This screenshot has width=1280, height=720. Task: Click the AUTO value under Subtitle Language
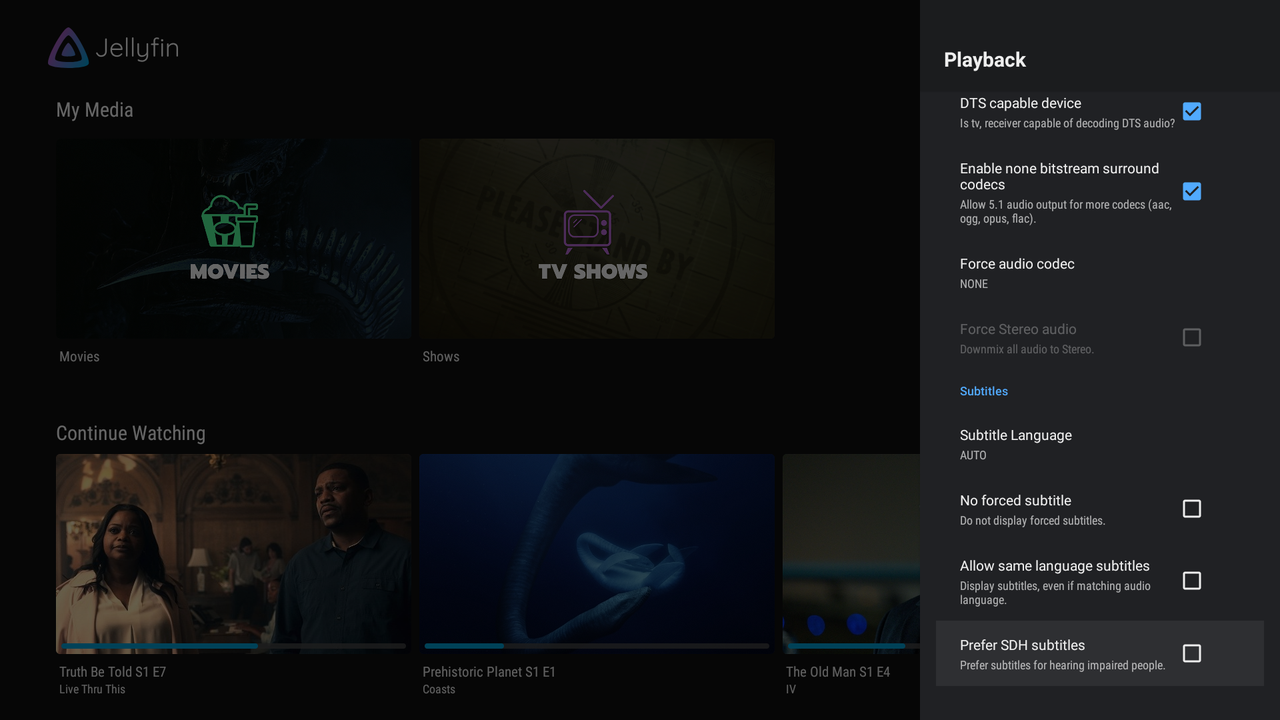point(973,455)
